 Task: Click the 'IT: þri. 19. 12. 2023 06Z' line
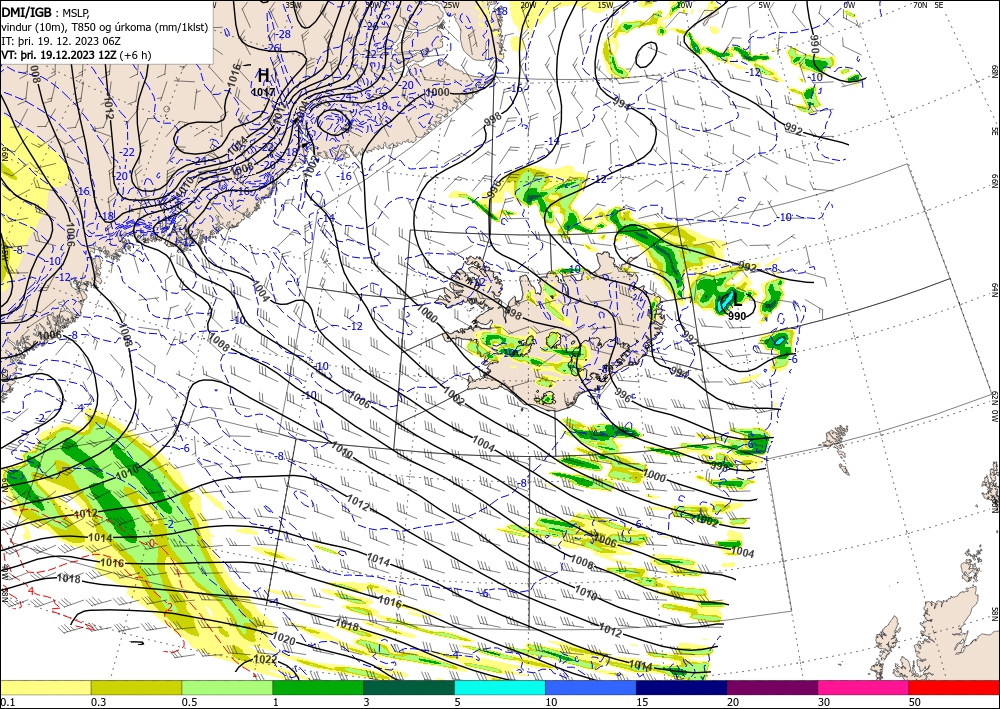click(62, 41)
